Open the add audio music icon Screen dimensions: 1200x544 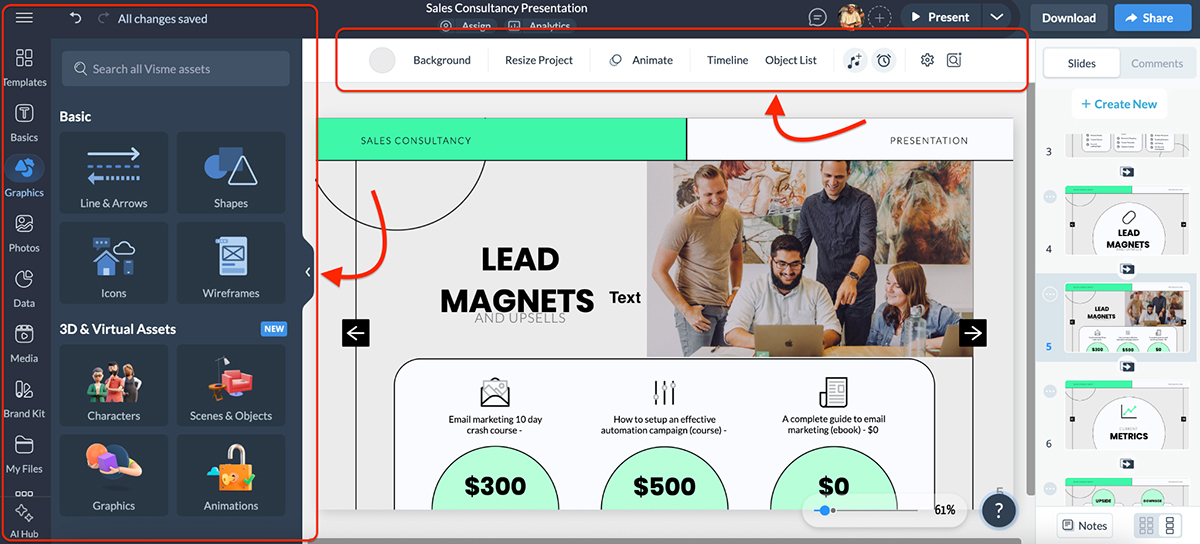tap(853, 60)
